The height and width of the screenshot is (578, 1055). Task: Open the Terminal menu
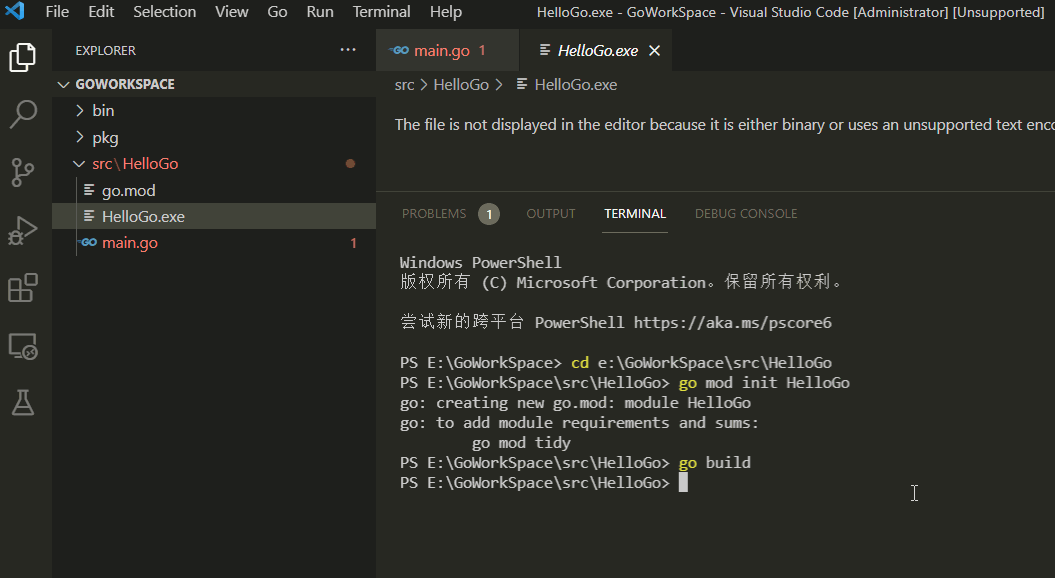coord(381,11)
